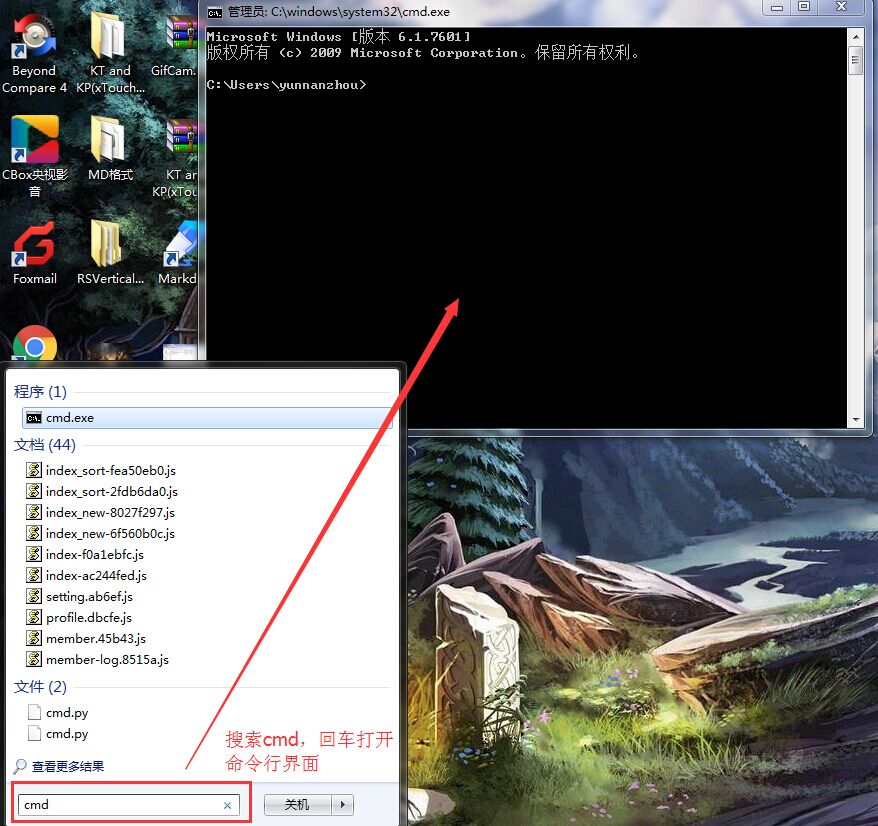This screenshot has width=878, height=826.
Task: Maximize the cmd.exe window
Action: [x=804, y=7]
